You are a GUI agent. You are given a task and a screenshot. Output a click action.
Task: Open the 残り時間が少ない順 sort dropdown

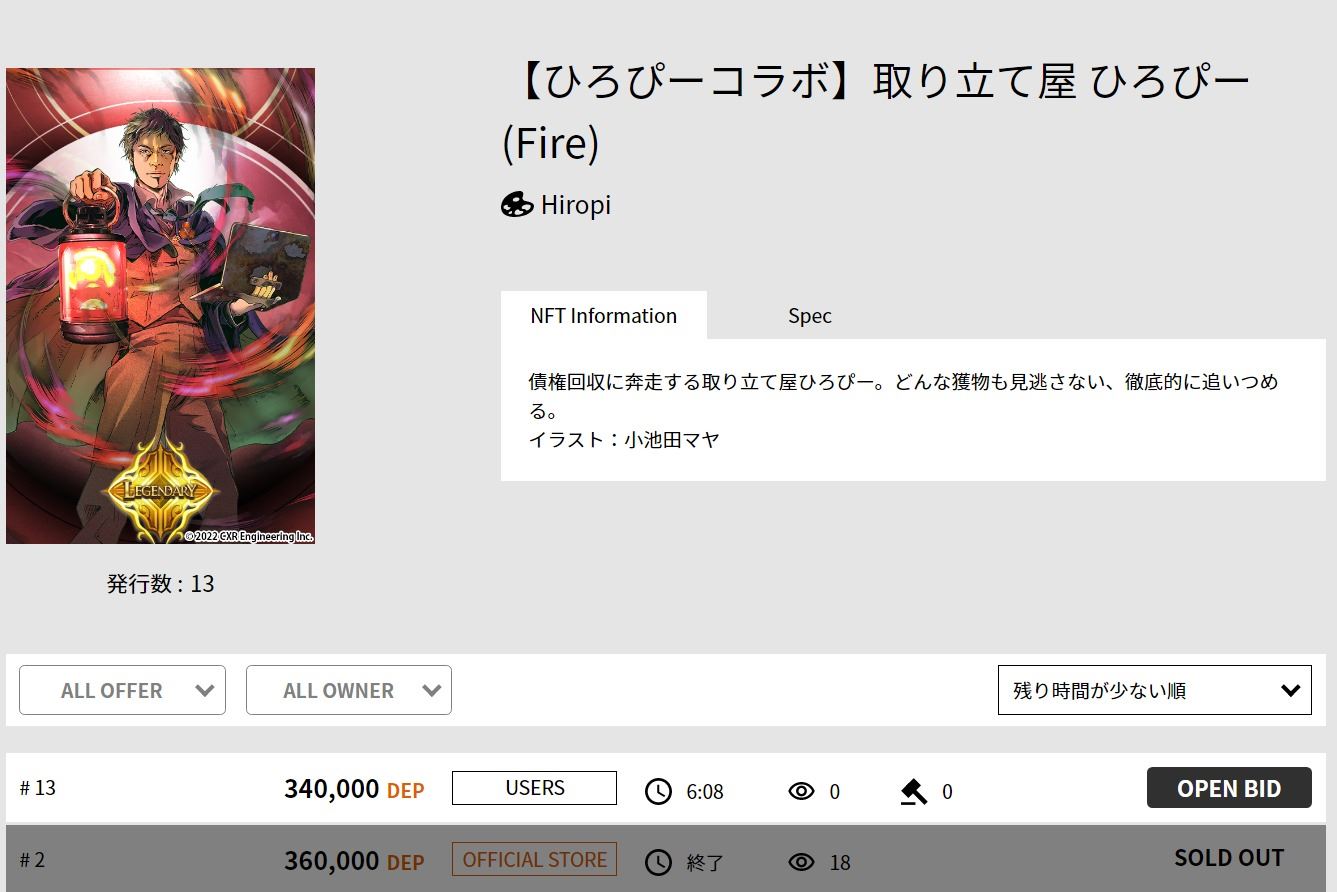pos(1154,689)
